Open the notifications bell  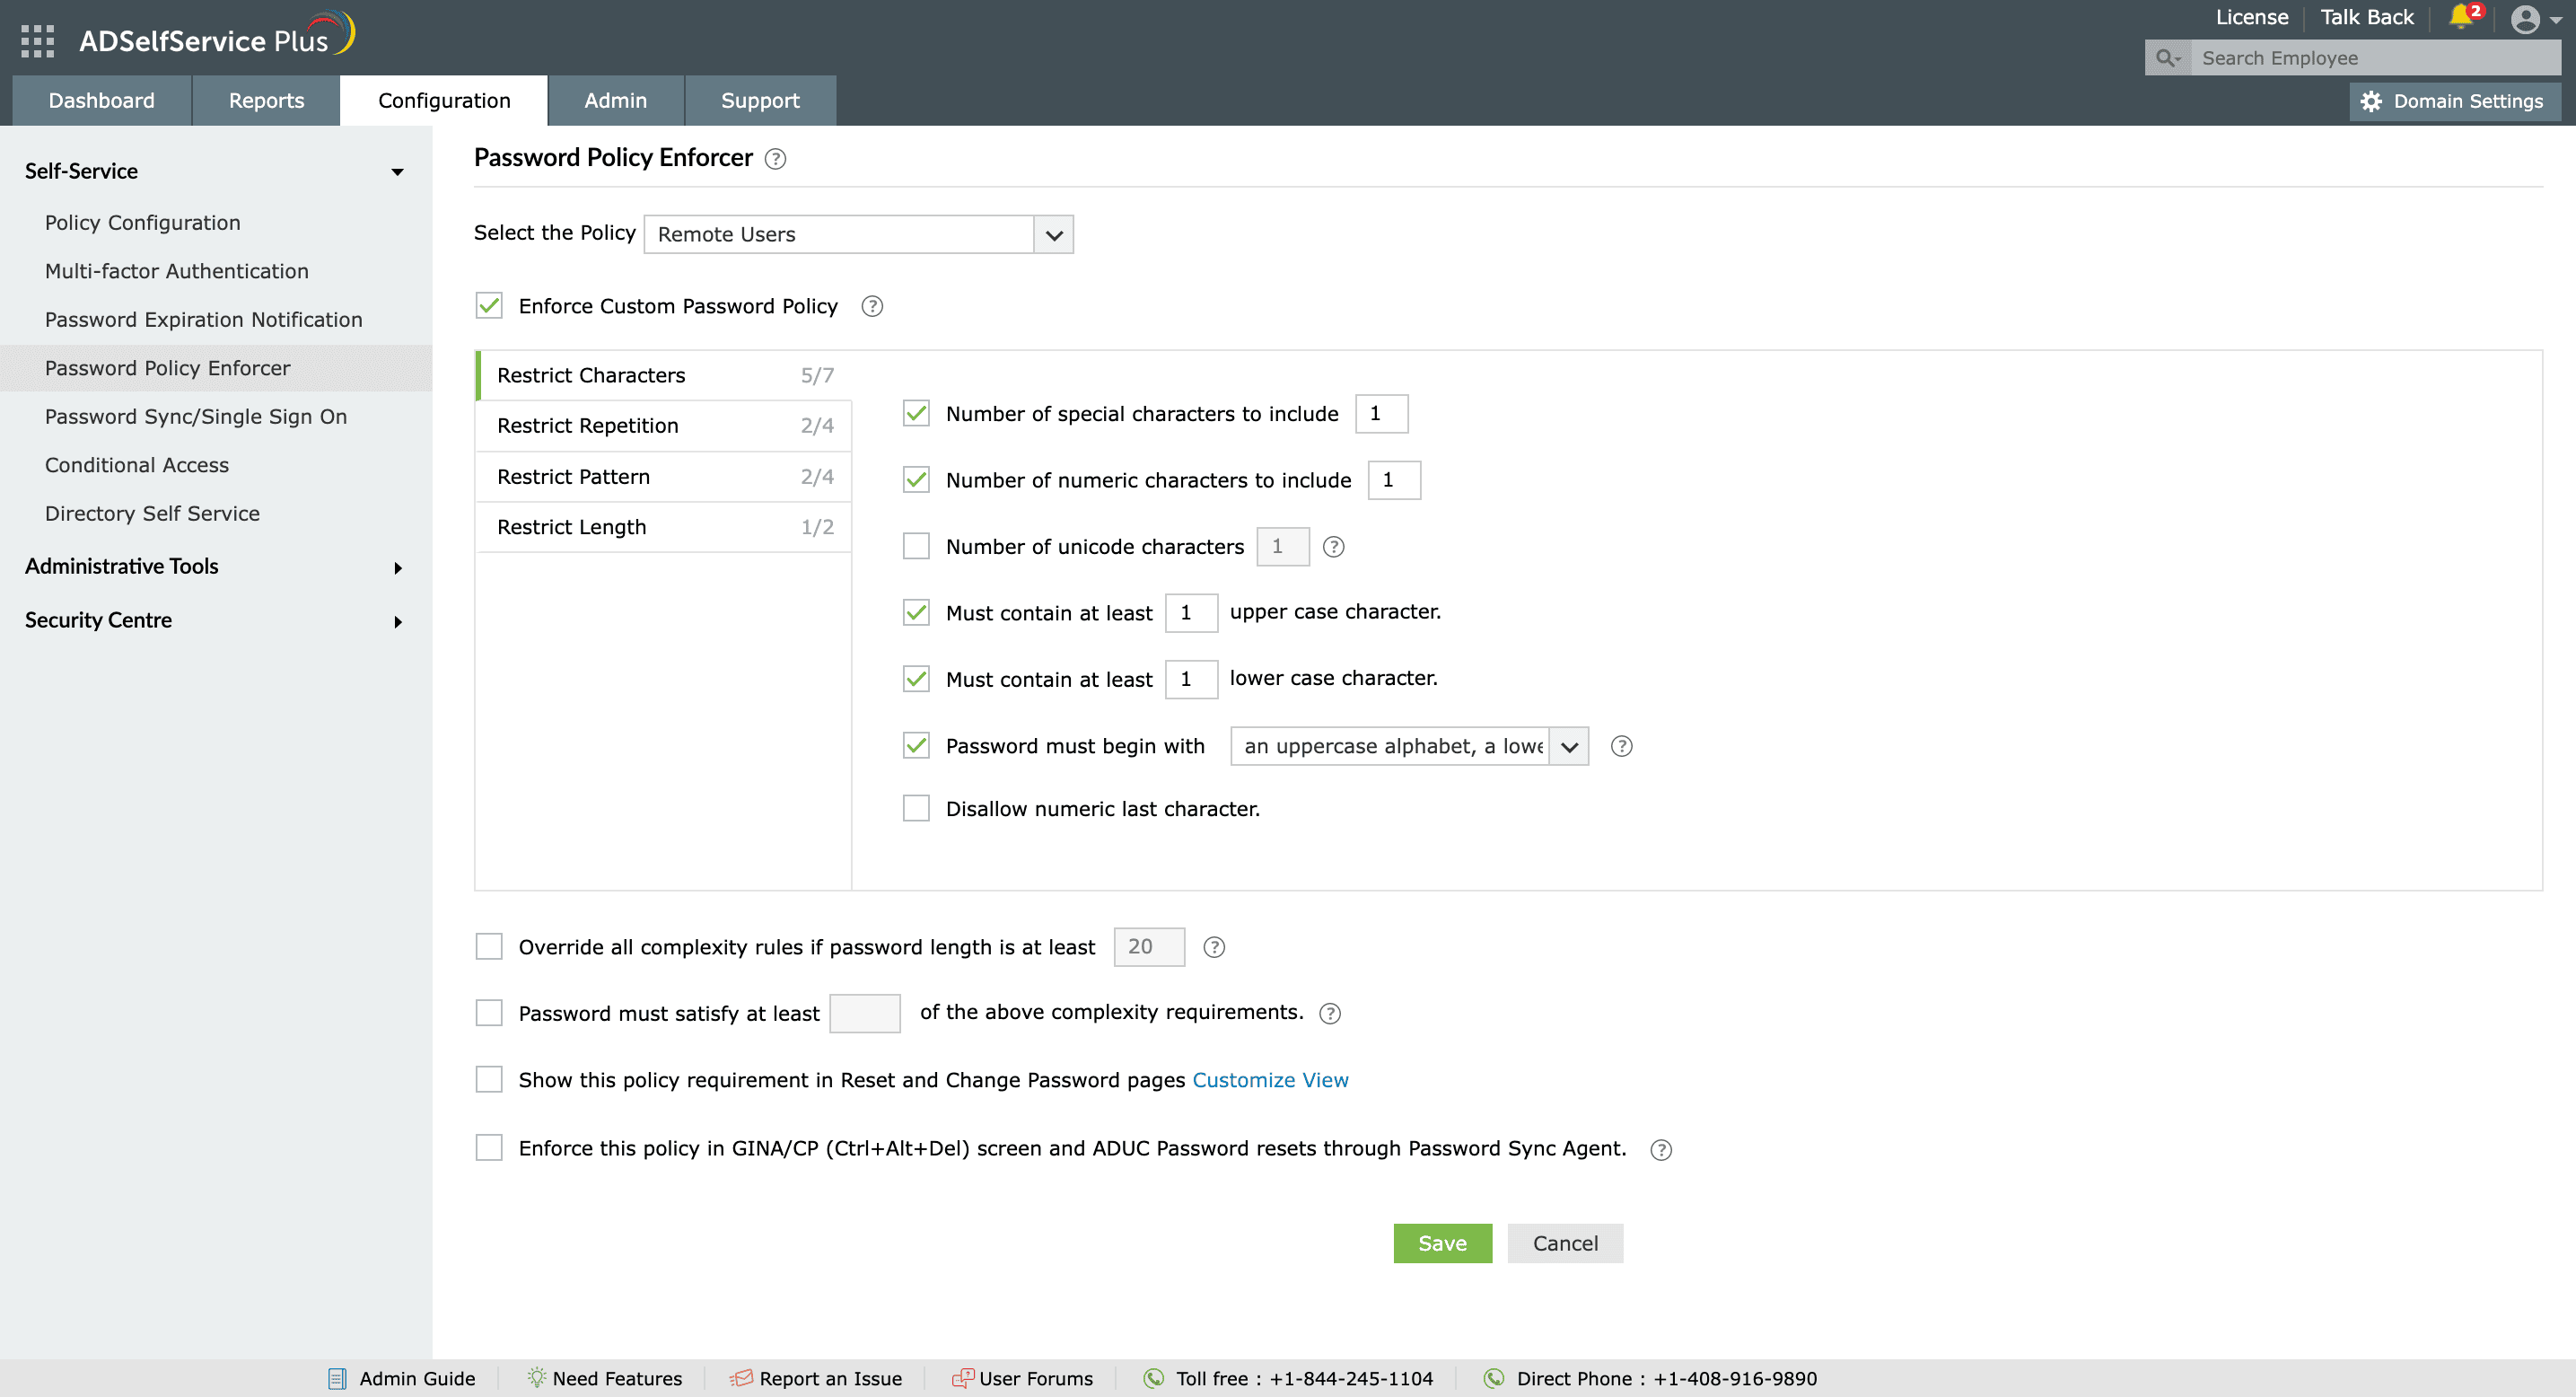coord(2461,17)
